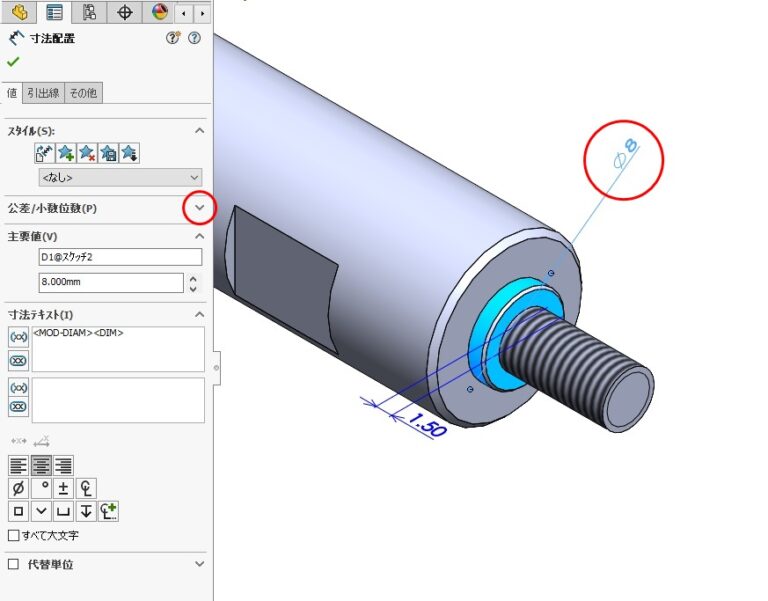Increase the 8.000mm value with up arrow
This screenshot has height=601, width=768.
click(193, 278)
